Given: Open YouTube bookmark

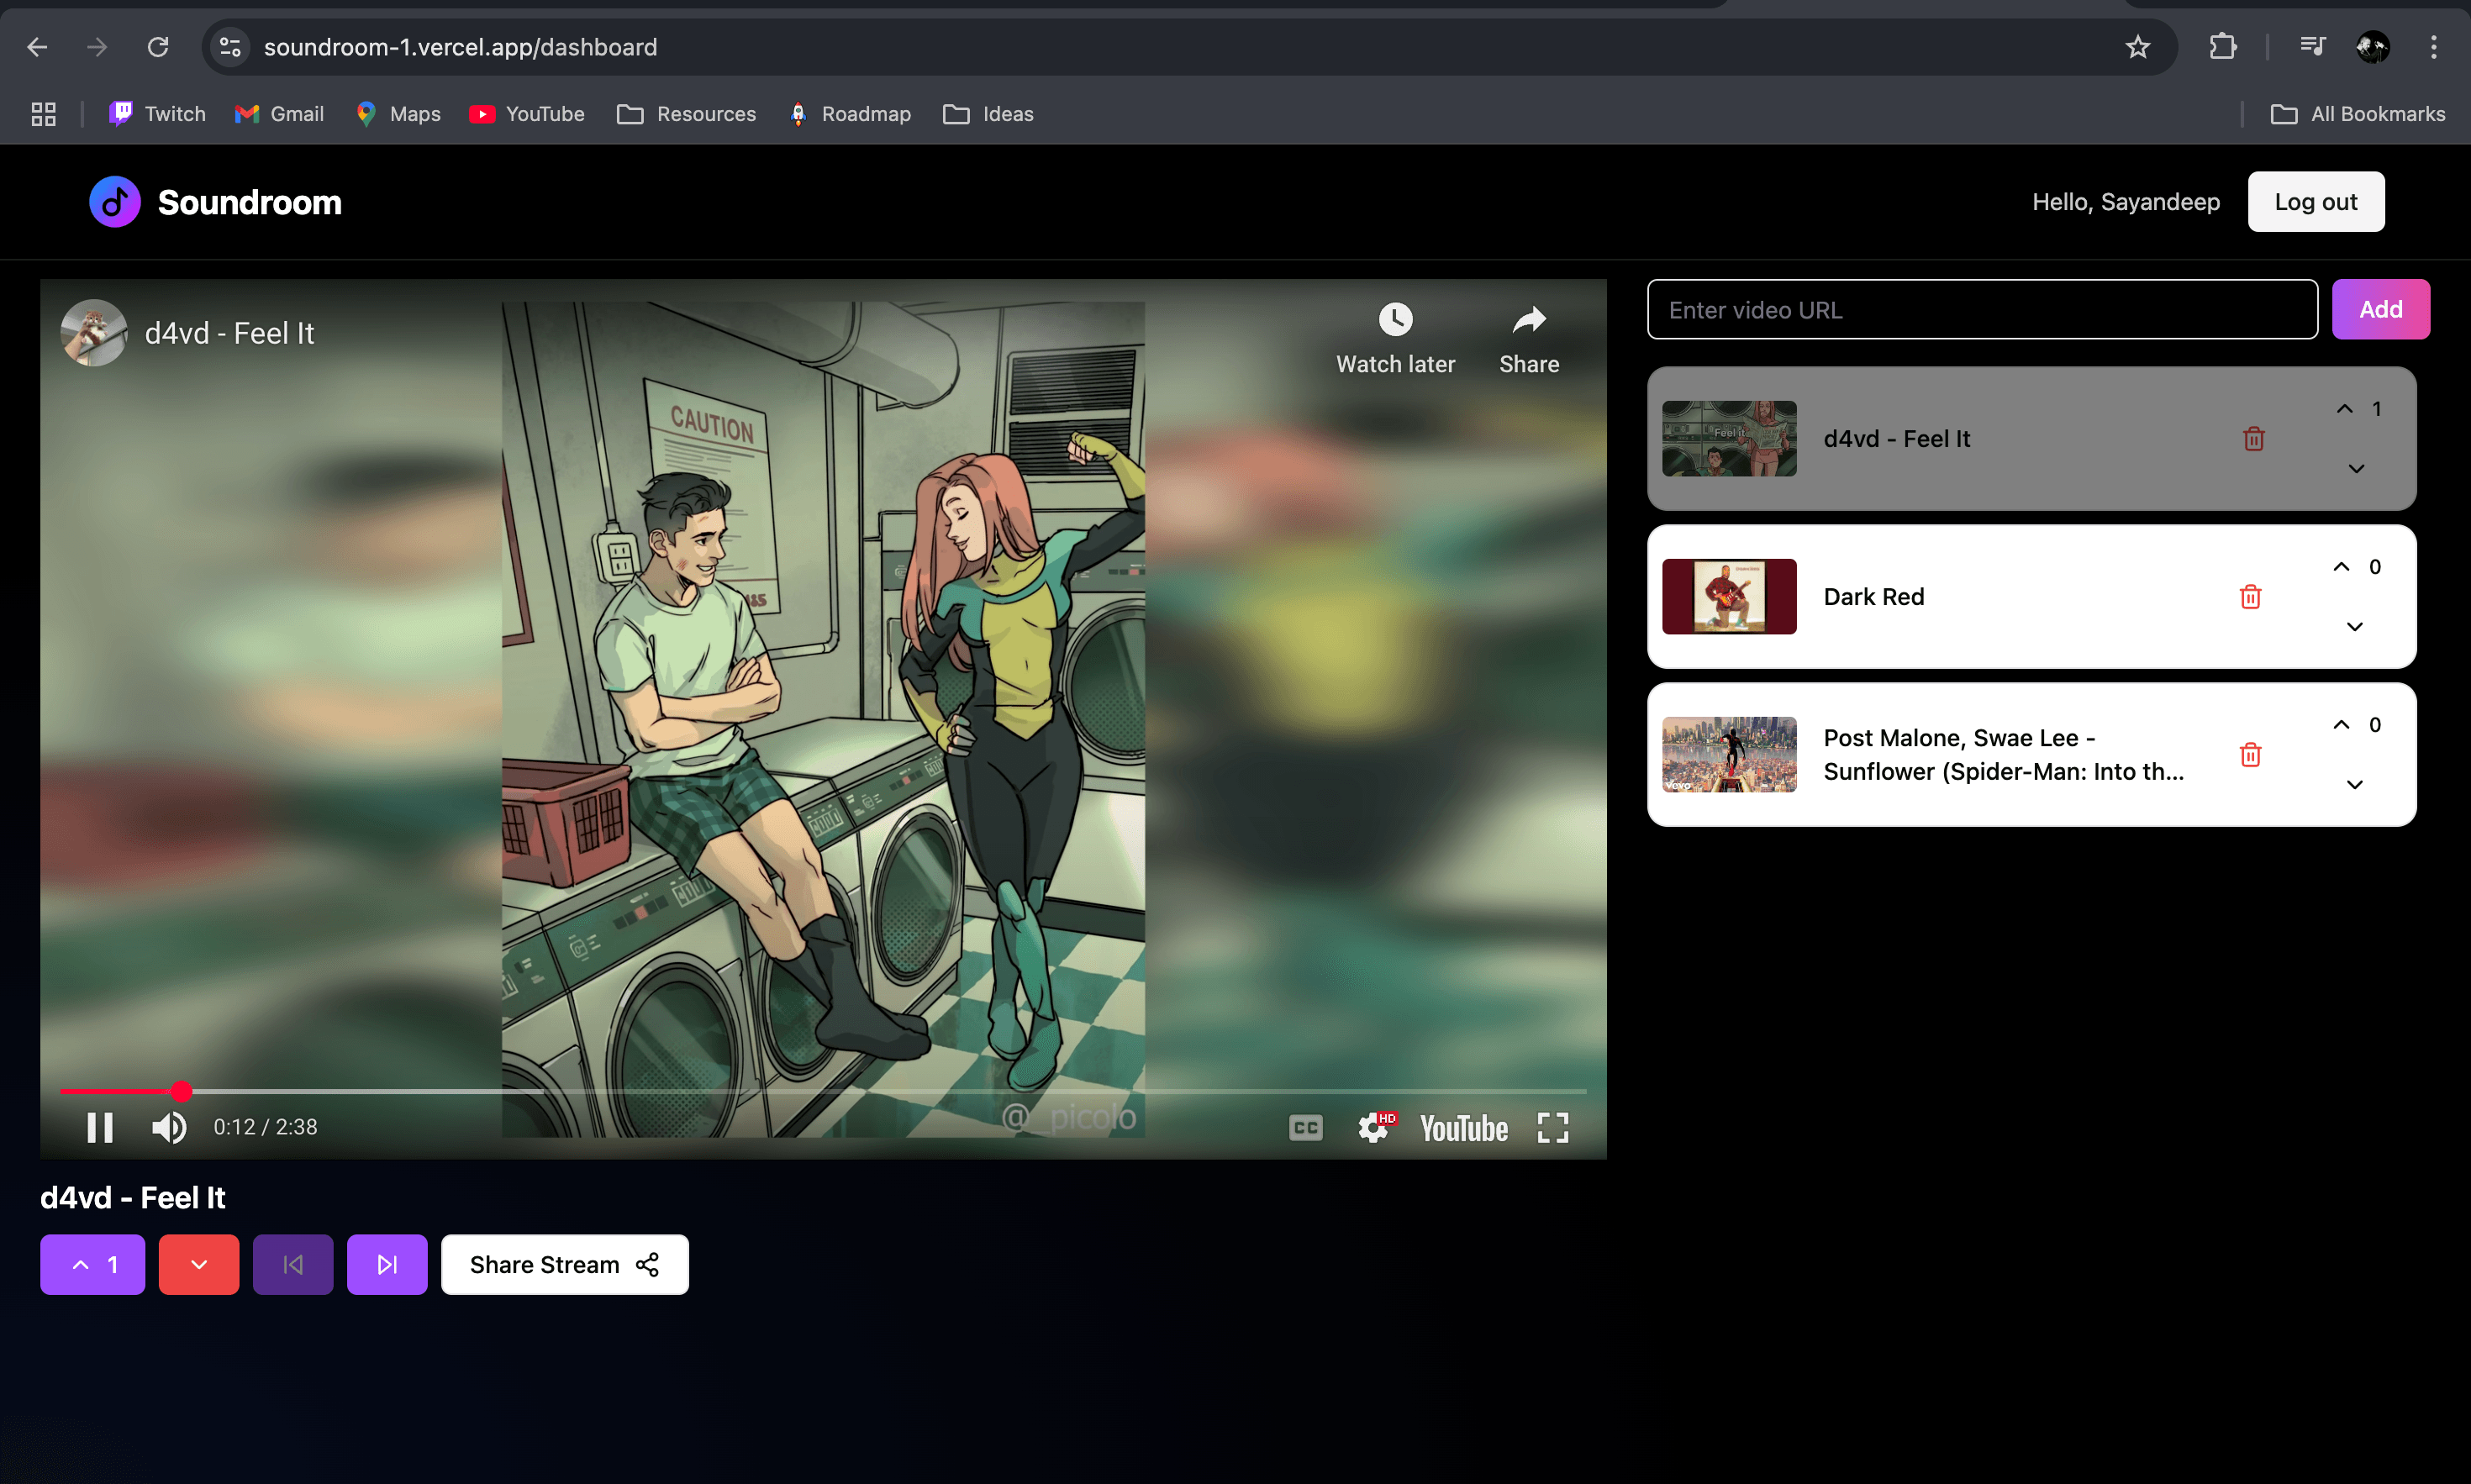Looking at the screenshot, I should 527,114.
